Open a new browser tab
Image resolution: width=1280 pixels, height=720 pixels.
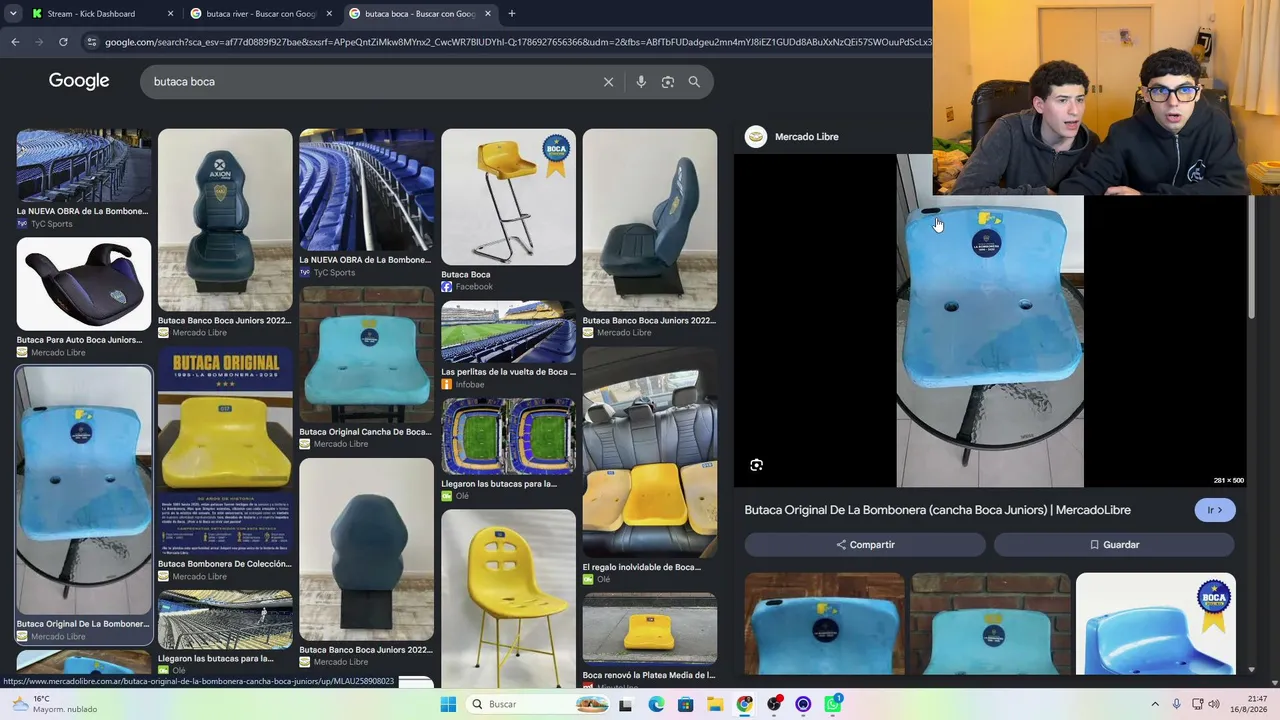tap(512, 14)
